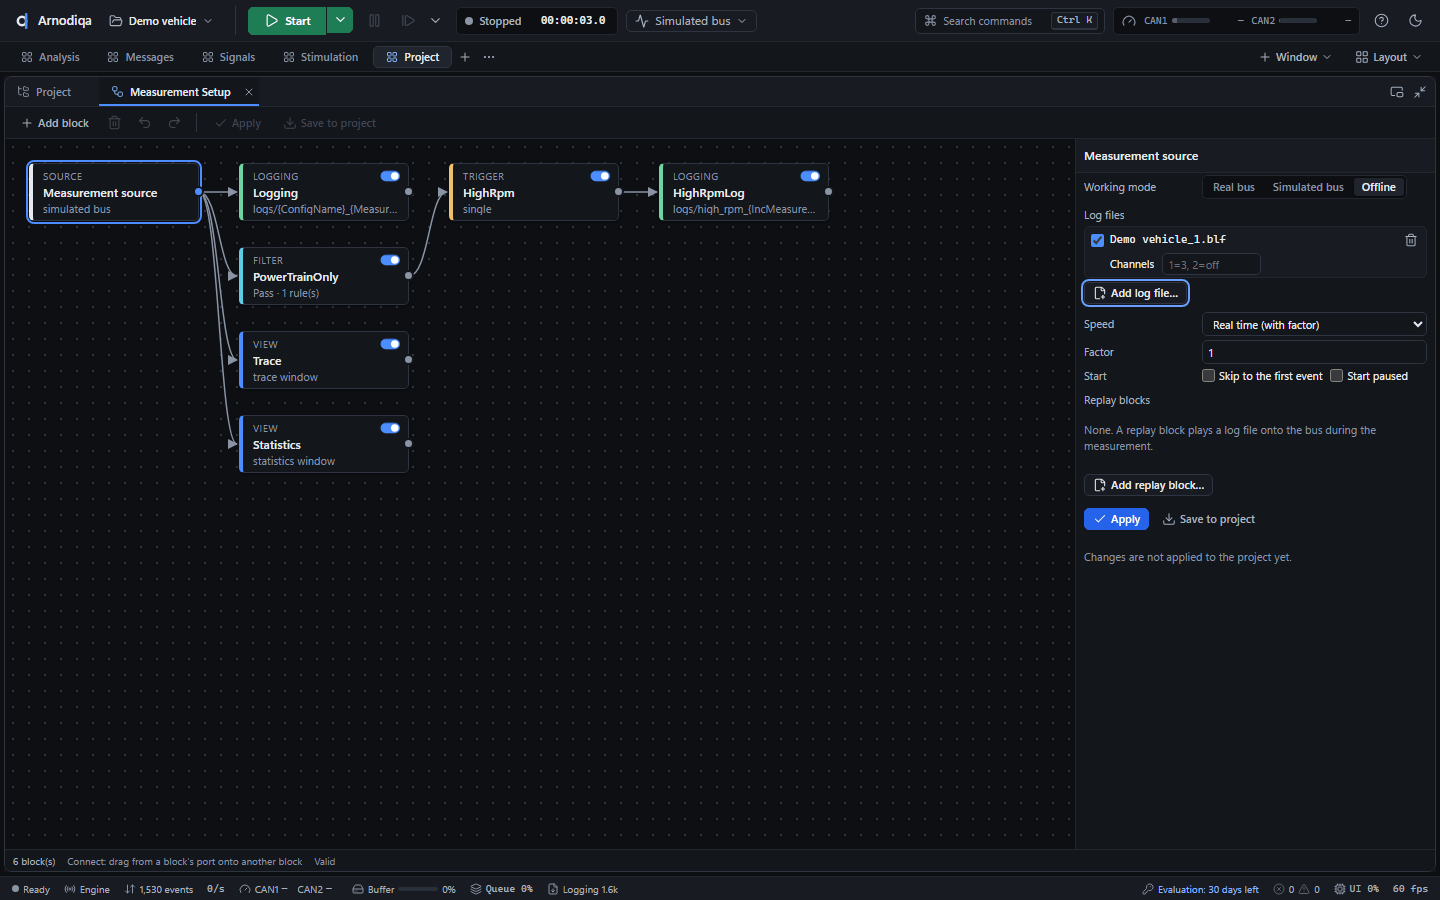This screenshot has height=900, width=1440.
Task: Click the Arnodiqa logo icon
Action: [x=22, y=21]
